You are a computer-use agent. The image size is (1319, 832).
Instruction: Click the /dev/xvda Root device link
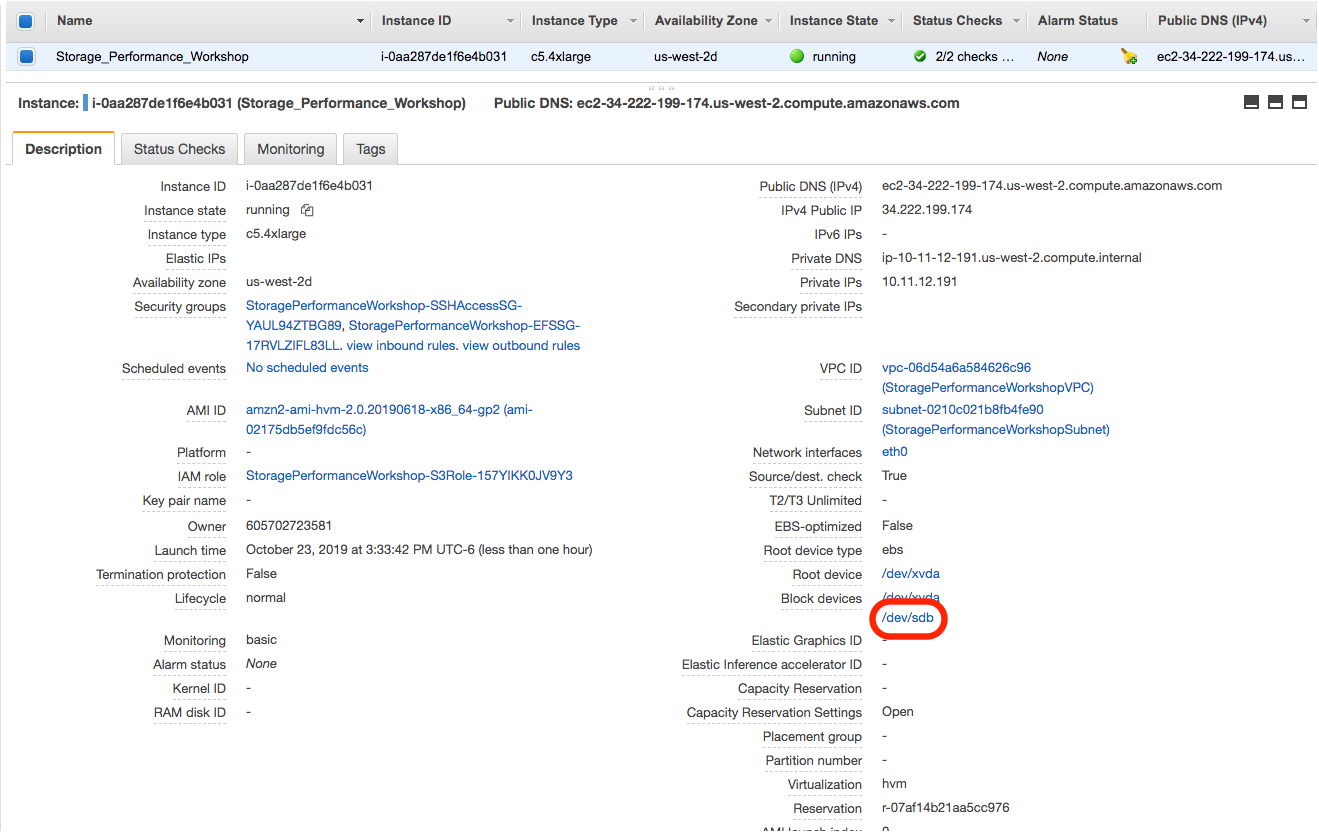(911, 574)
